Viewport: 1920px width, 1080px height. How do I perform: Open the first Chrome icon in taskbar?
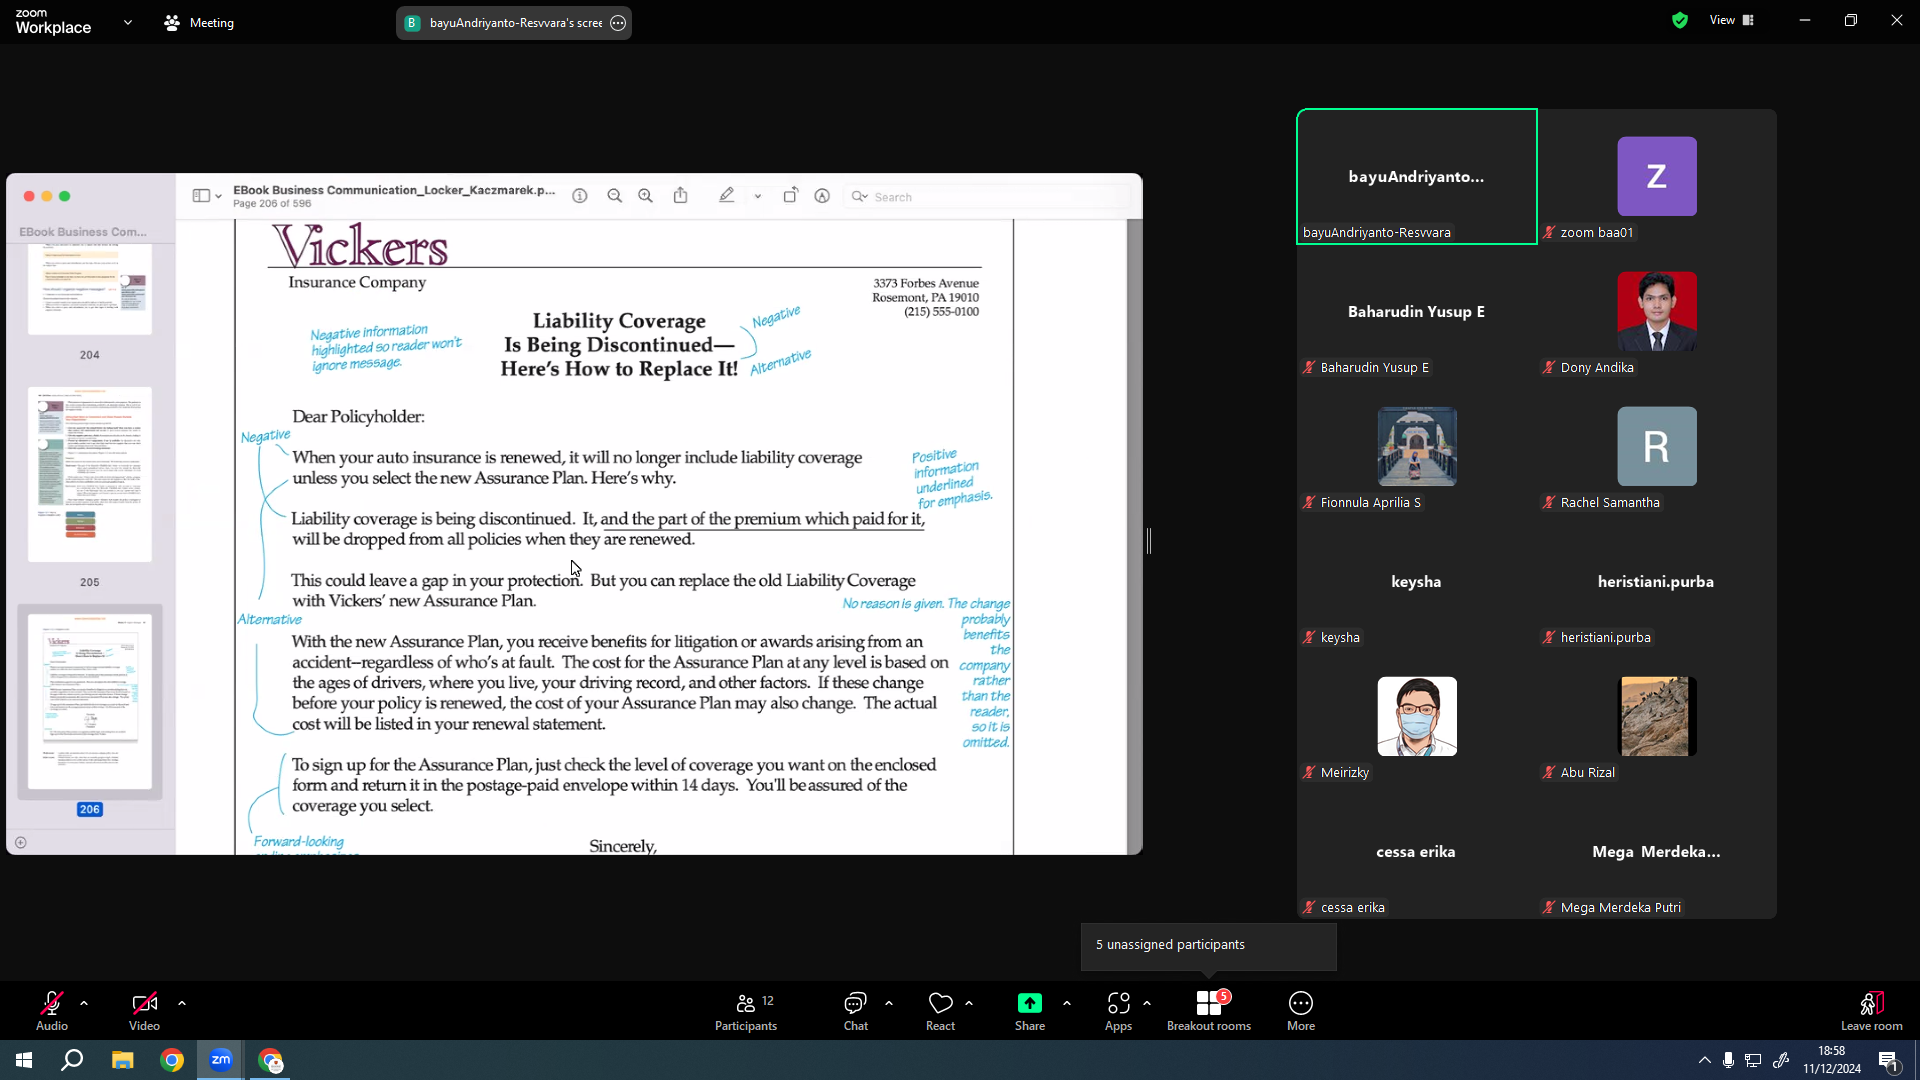(172, 1060)
